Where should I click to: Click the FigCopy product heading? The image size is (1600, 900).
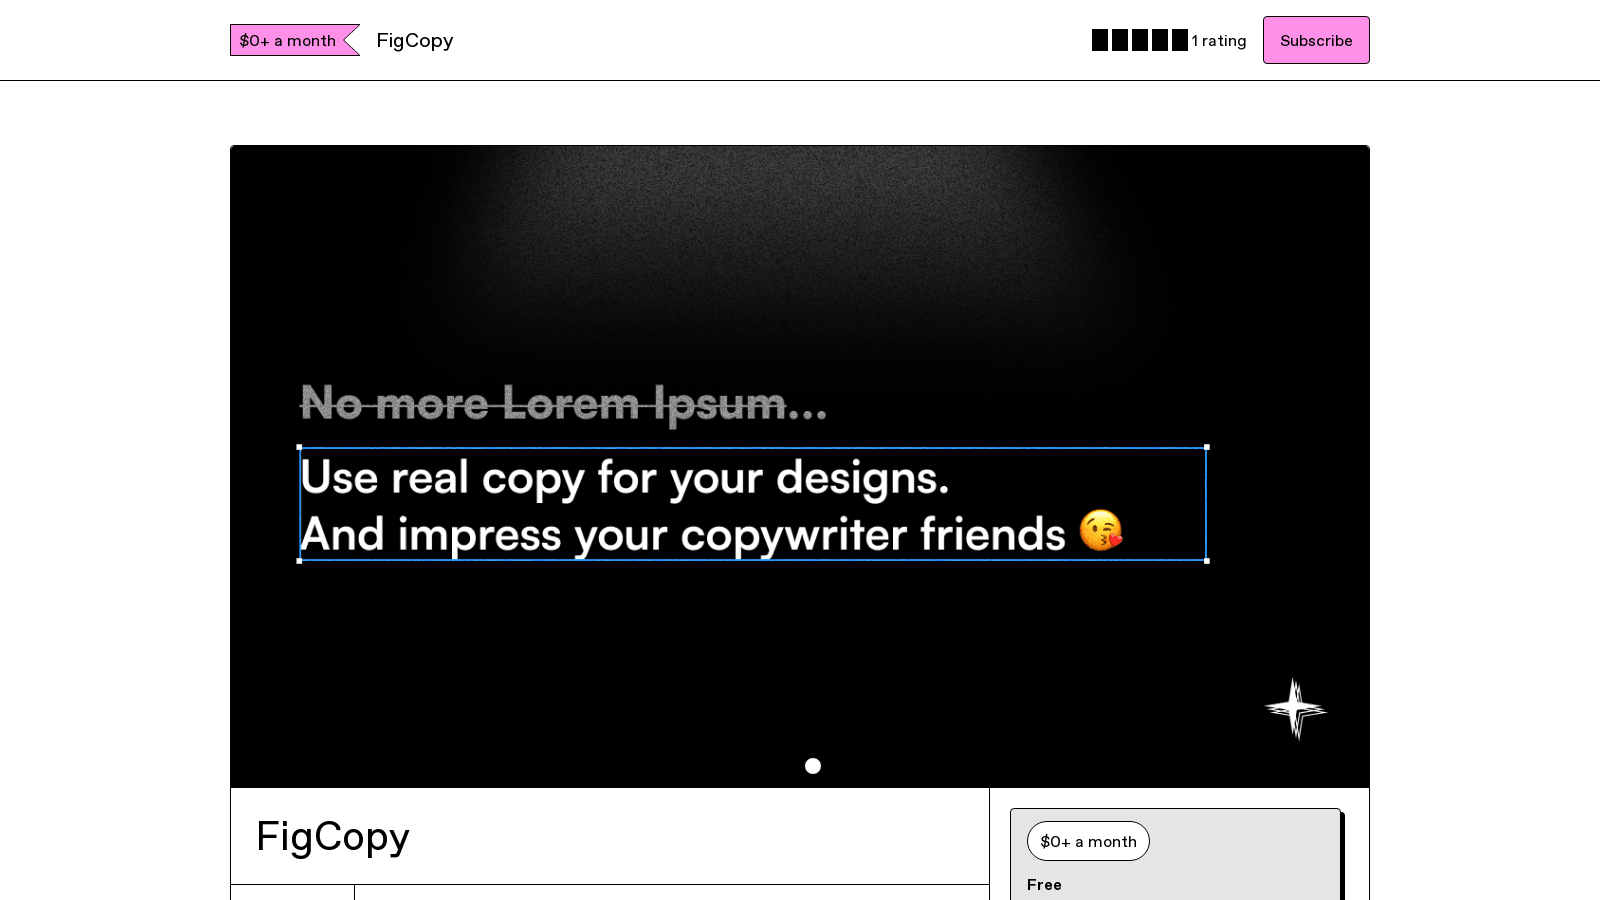[x=333, y=836]
